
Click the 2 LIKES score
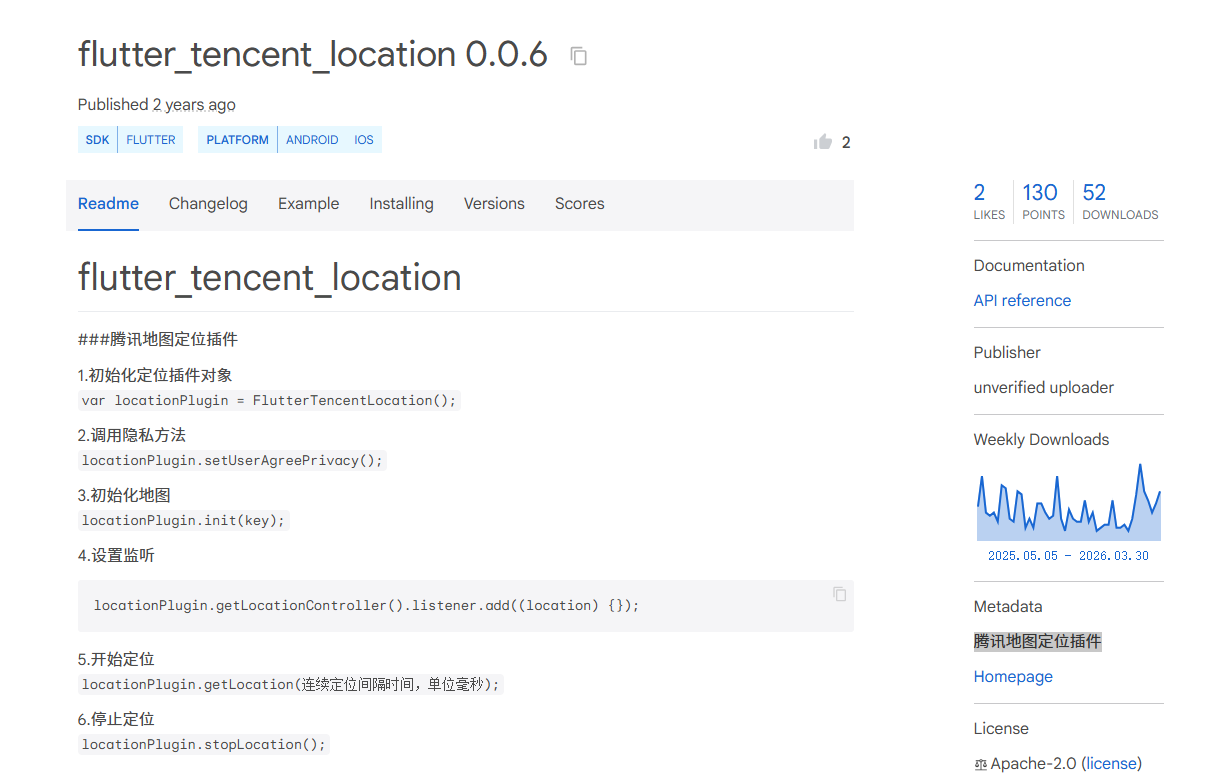coord(989,201)
